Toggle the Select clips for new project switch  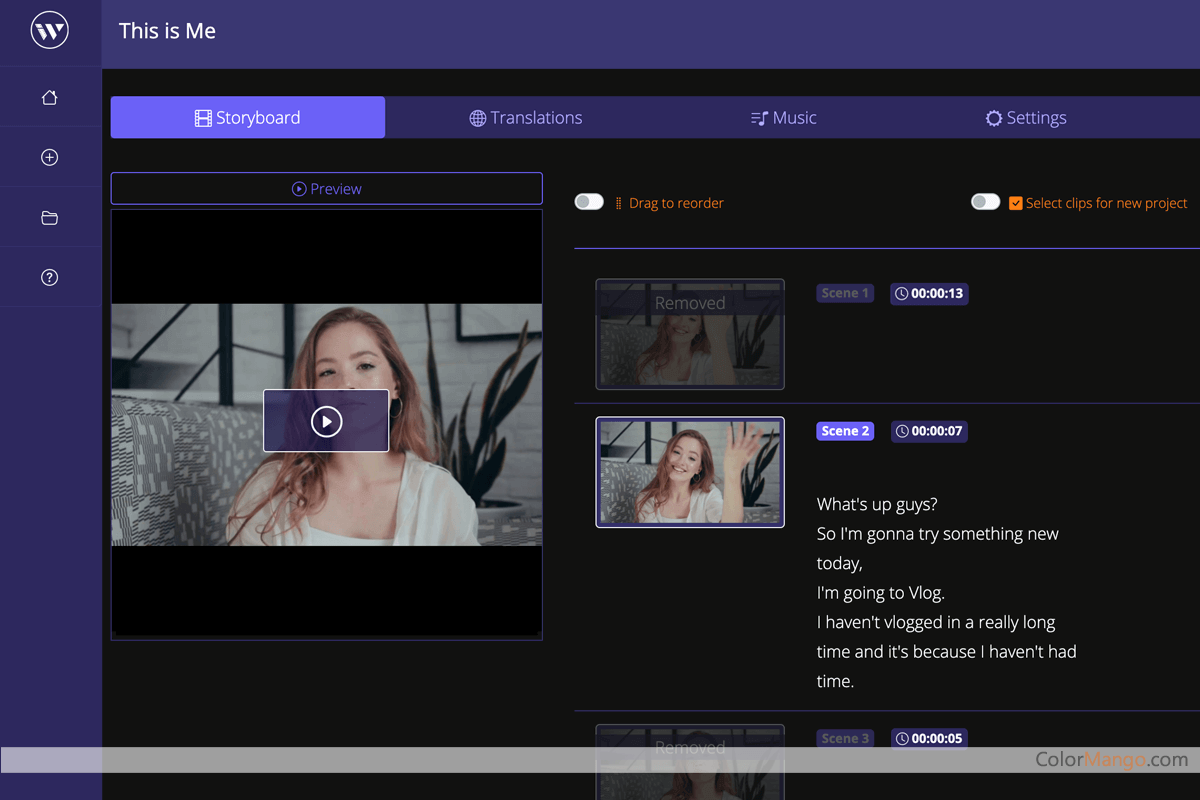point(985,202)
